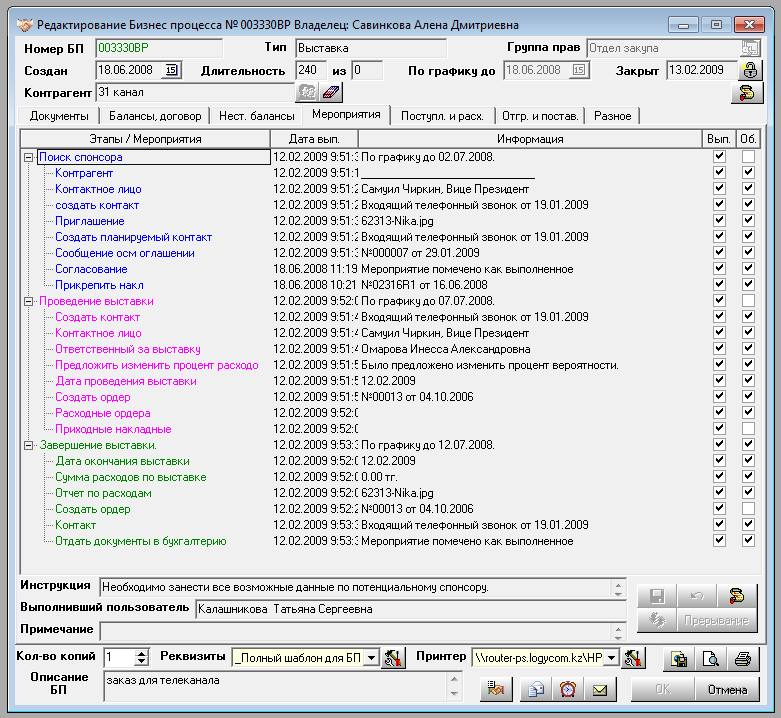Screen dimensions: 781x718
Task: Toggle Об. checkbox for Создать ордер green row
Action: tap(748, 508)
